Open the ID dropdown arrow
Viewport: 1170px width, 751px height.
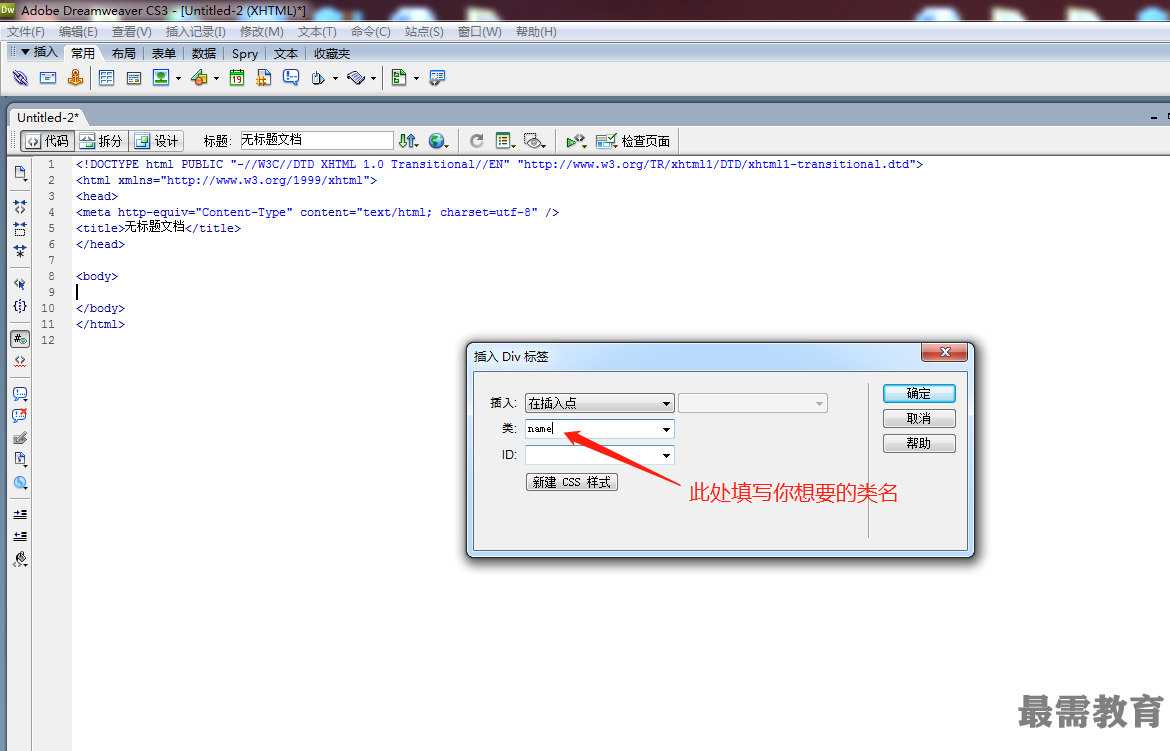pyautogui.click(x=666, y=455)
